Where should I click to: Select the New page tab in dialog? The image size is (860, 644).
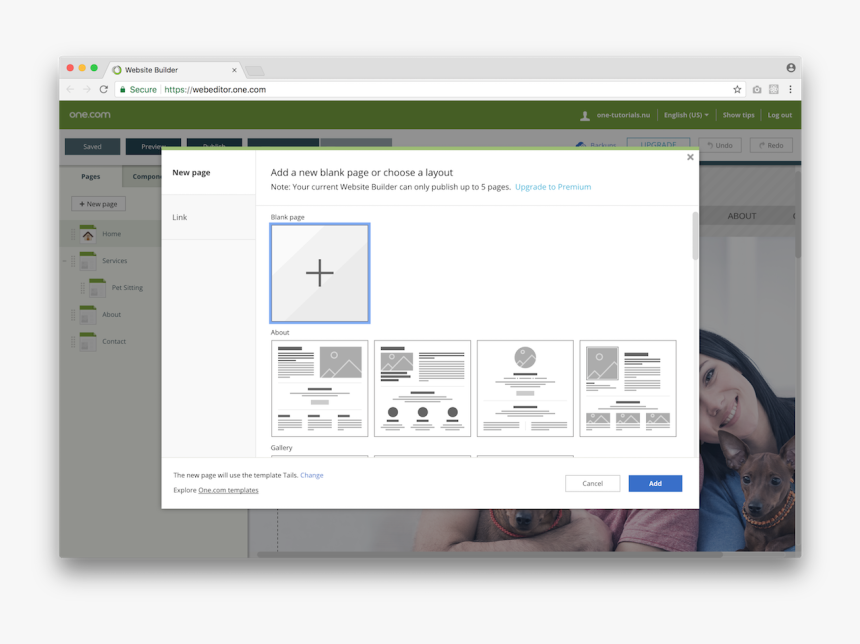[208, 172]
